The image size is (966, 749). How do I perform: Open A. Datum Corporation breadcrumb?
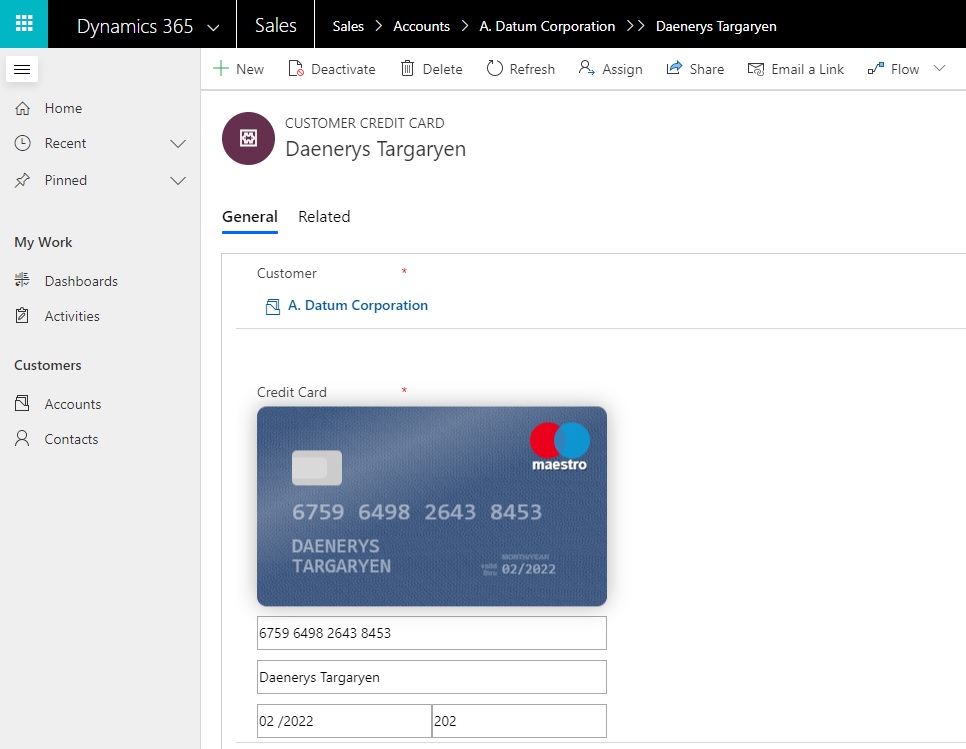click(x=547, y=26)
